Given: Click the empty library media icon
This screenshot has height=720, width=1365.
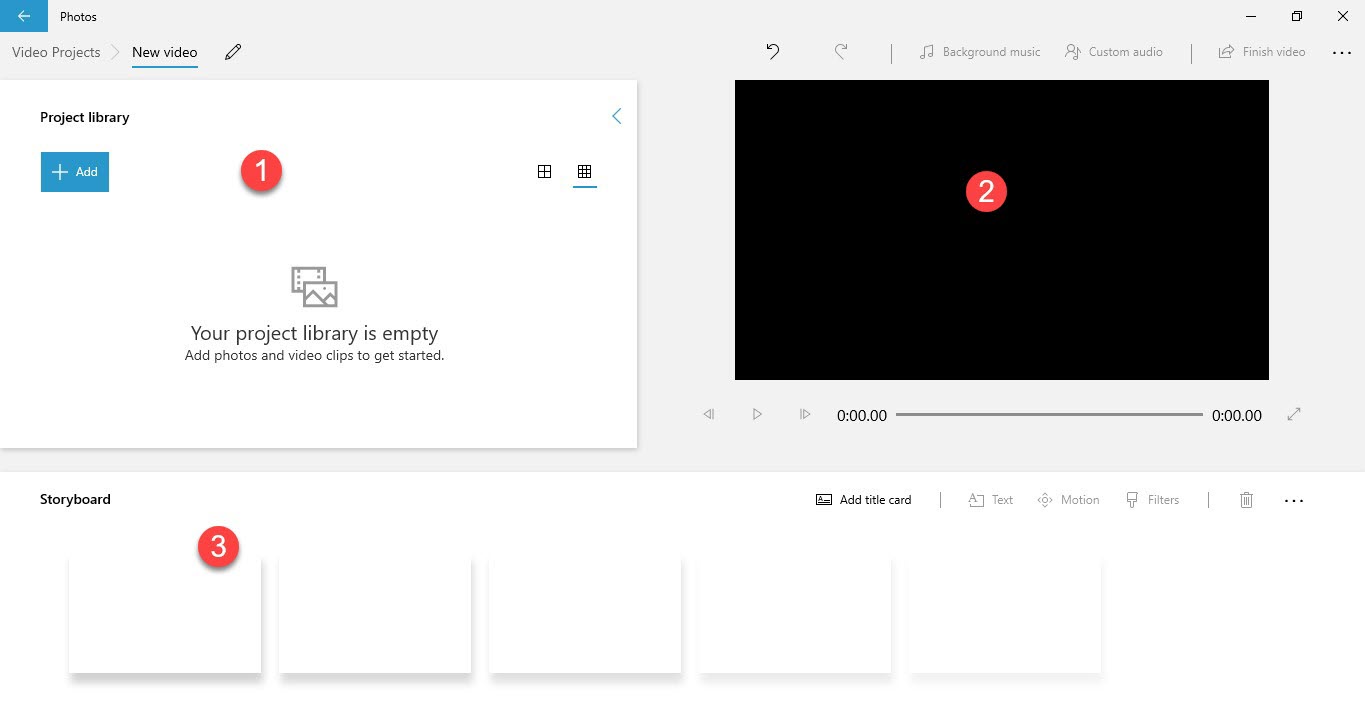Looking at the screenshot, I should click(x=315, y=287).
